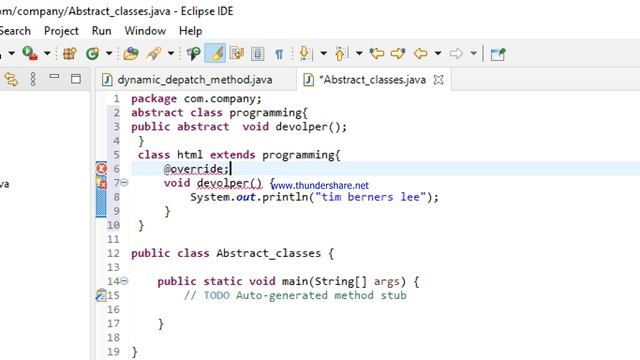Collapse the devolper method fold at line 7
Screen dimensions: 640x360
pos(124,182)
